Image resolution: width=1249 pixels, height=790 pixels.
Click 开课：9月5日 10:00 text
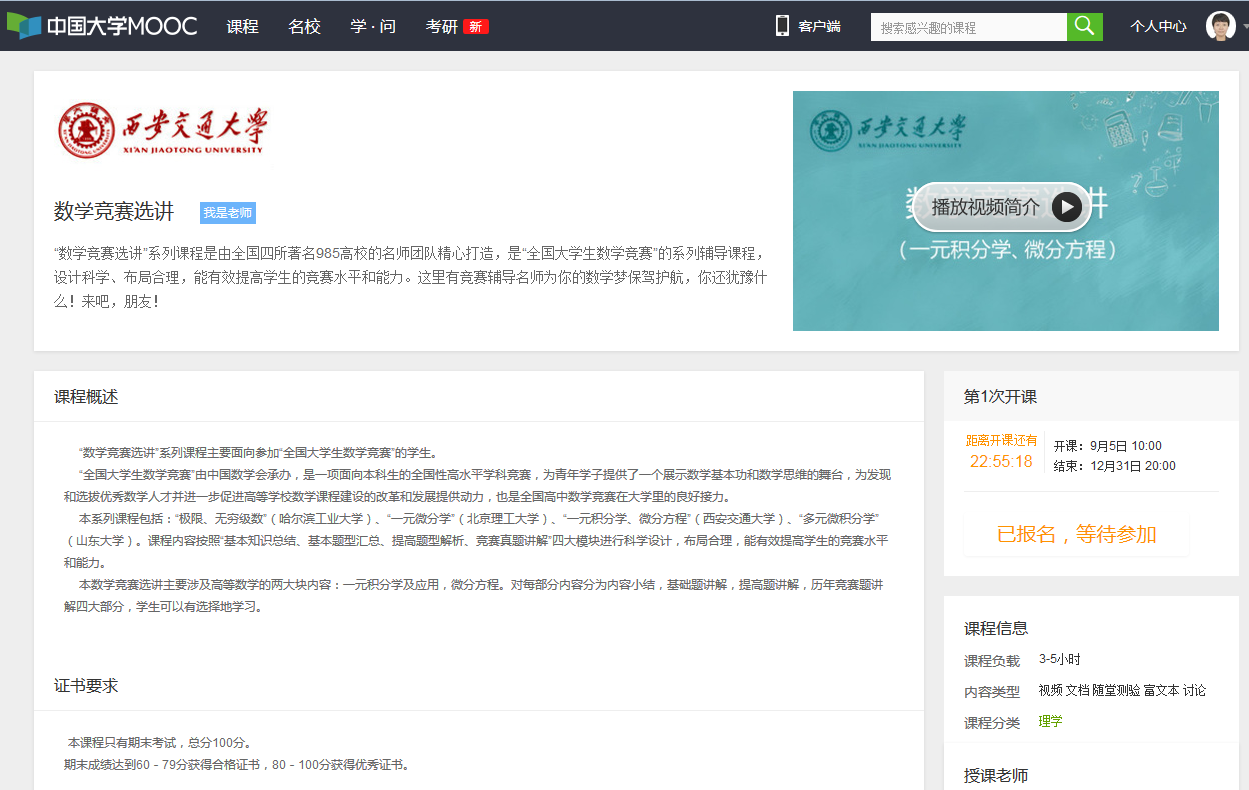1108,446
